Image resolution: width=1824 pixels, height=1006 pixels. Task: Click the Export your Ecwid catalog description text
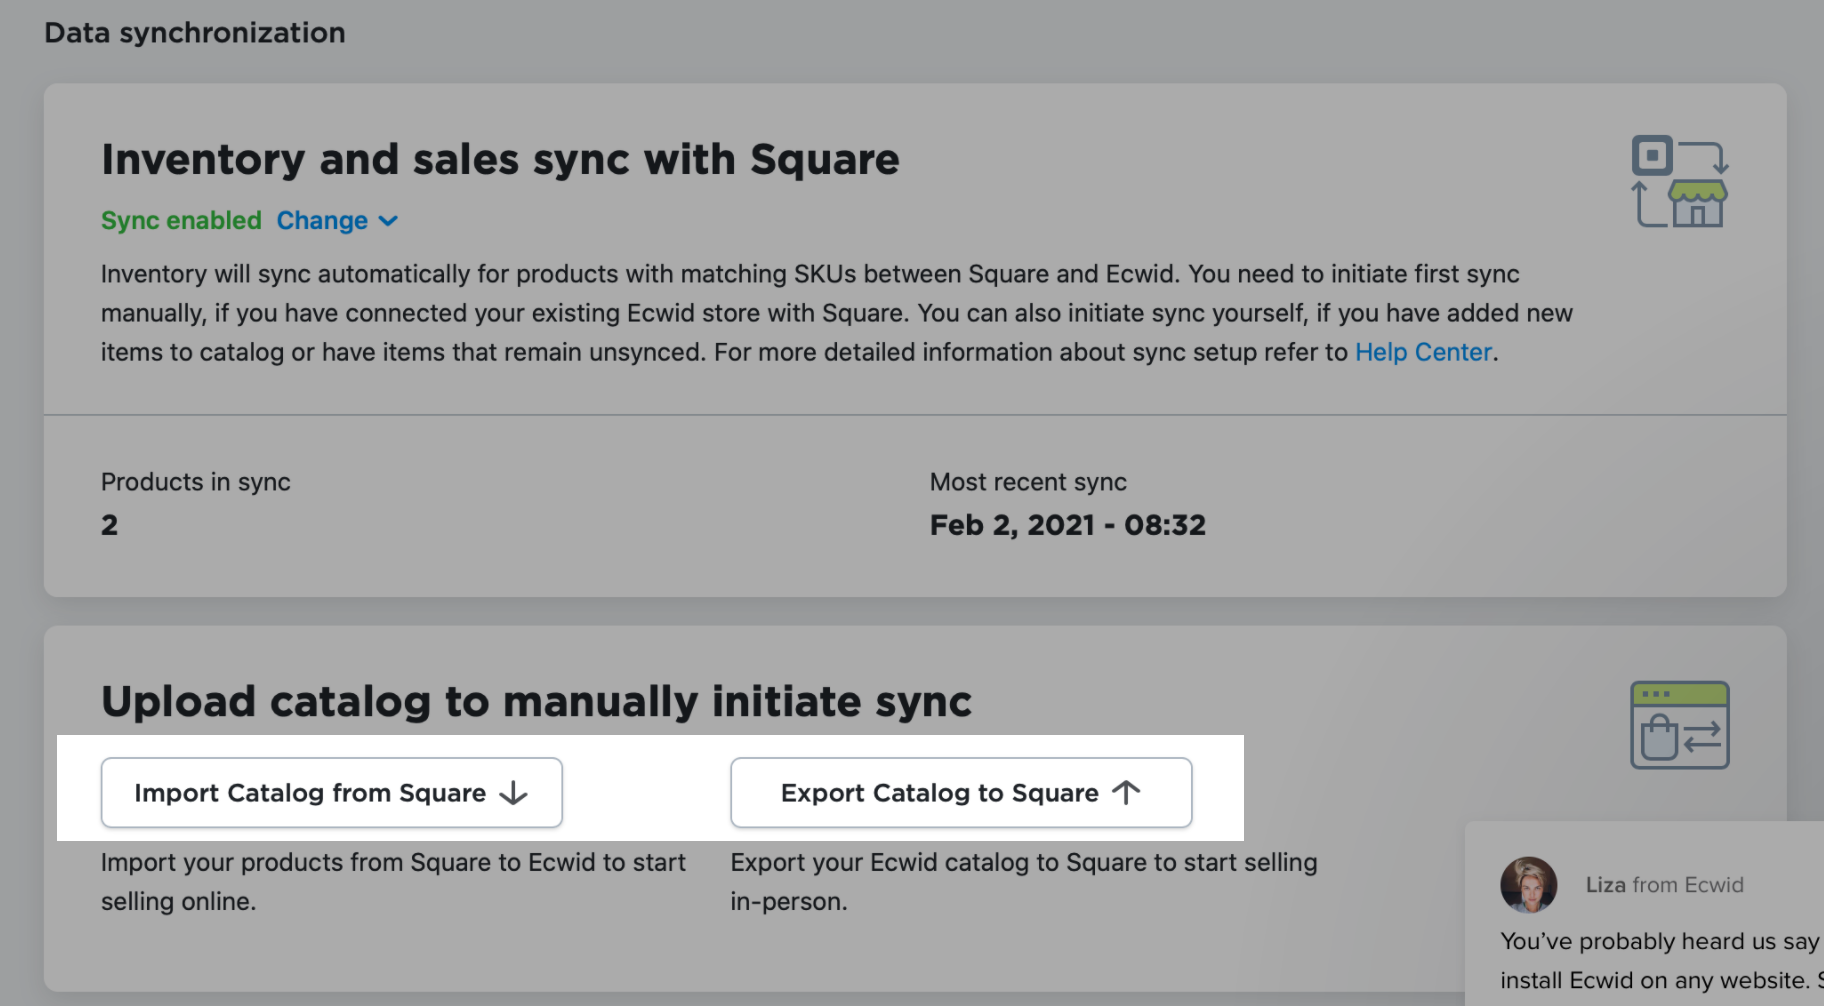click(1023, 881)
